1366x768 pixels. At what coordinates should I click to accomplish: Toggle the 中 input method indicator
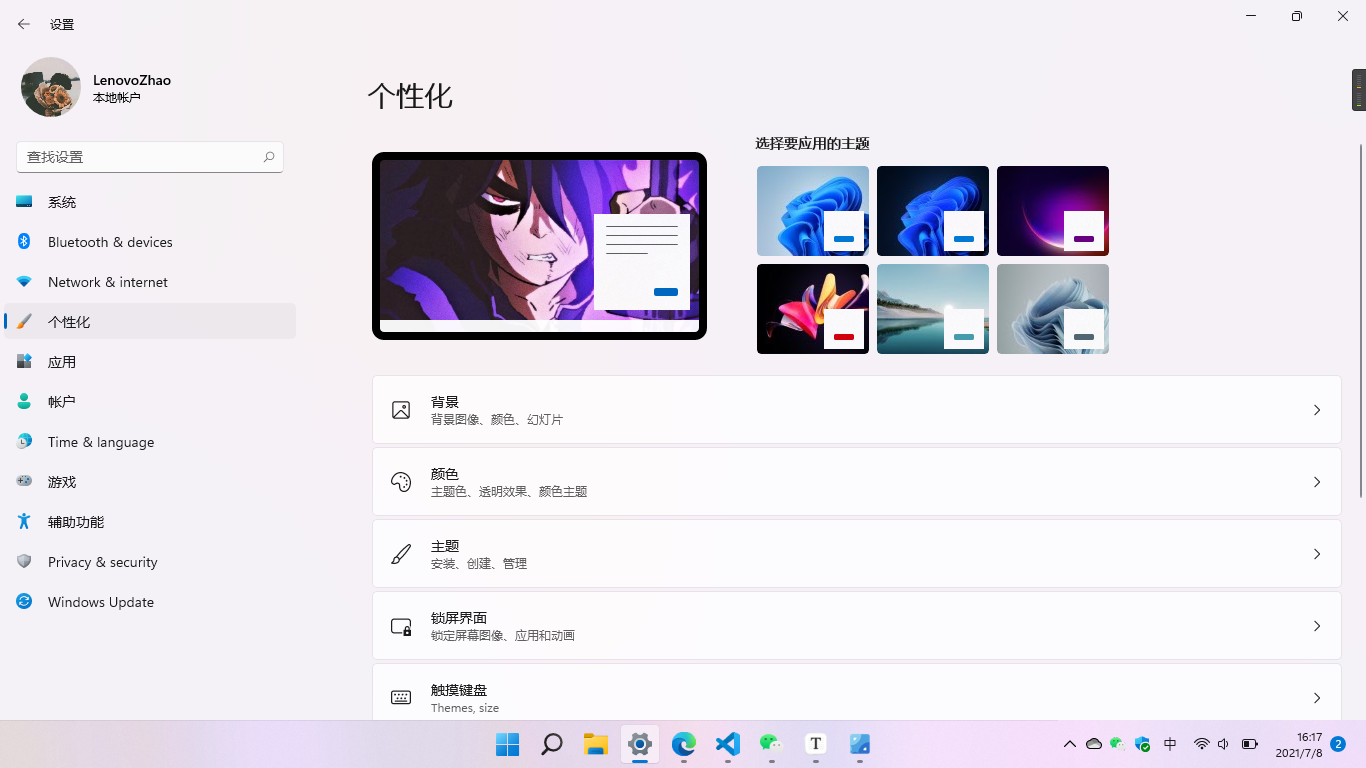coord(1171,744)
